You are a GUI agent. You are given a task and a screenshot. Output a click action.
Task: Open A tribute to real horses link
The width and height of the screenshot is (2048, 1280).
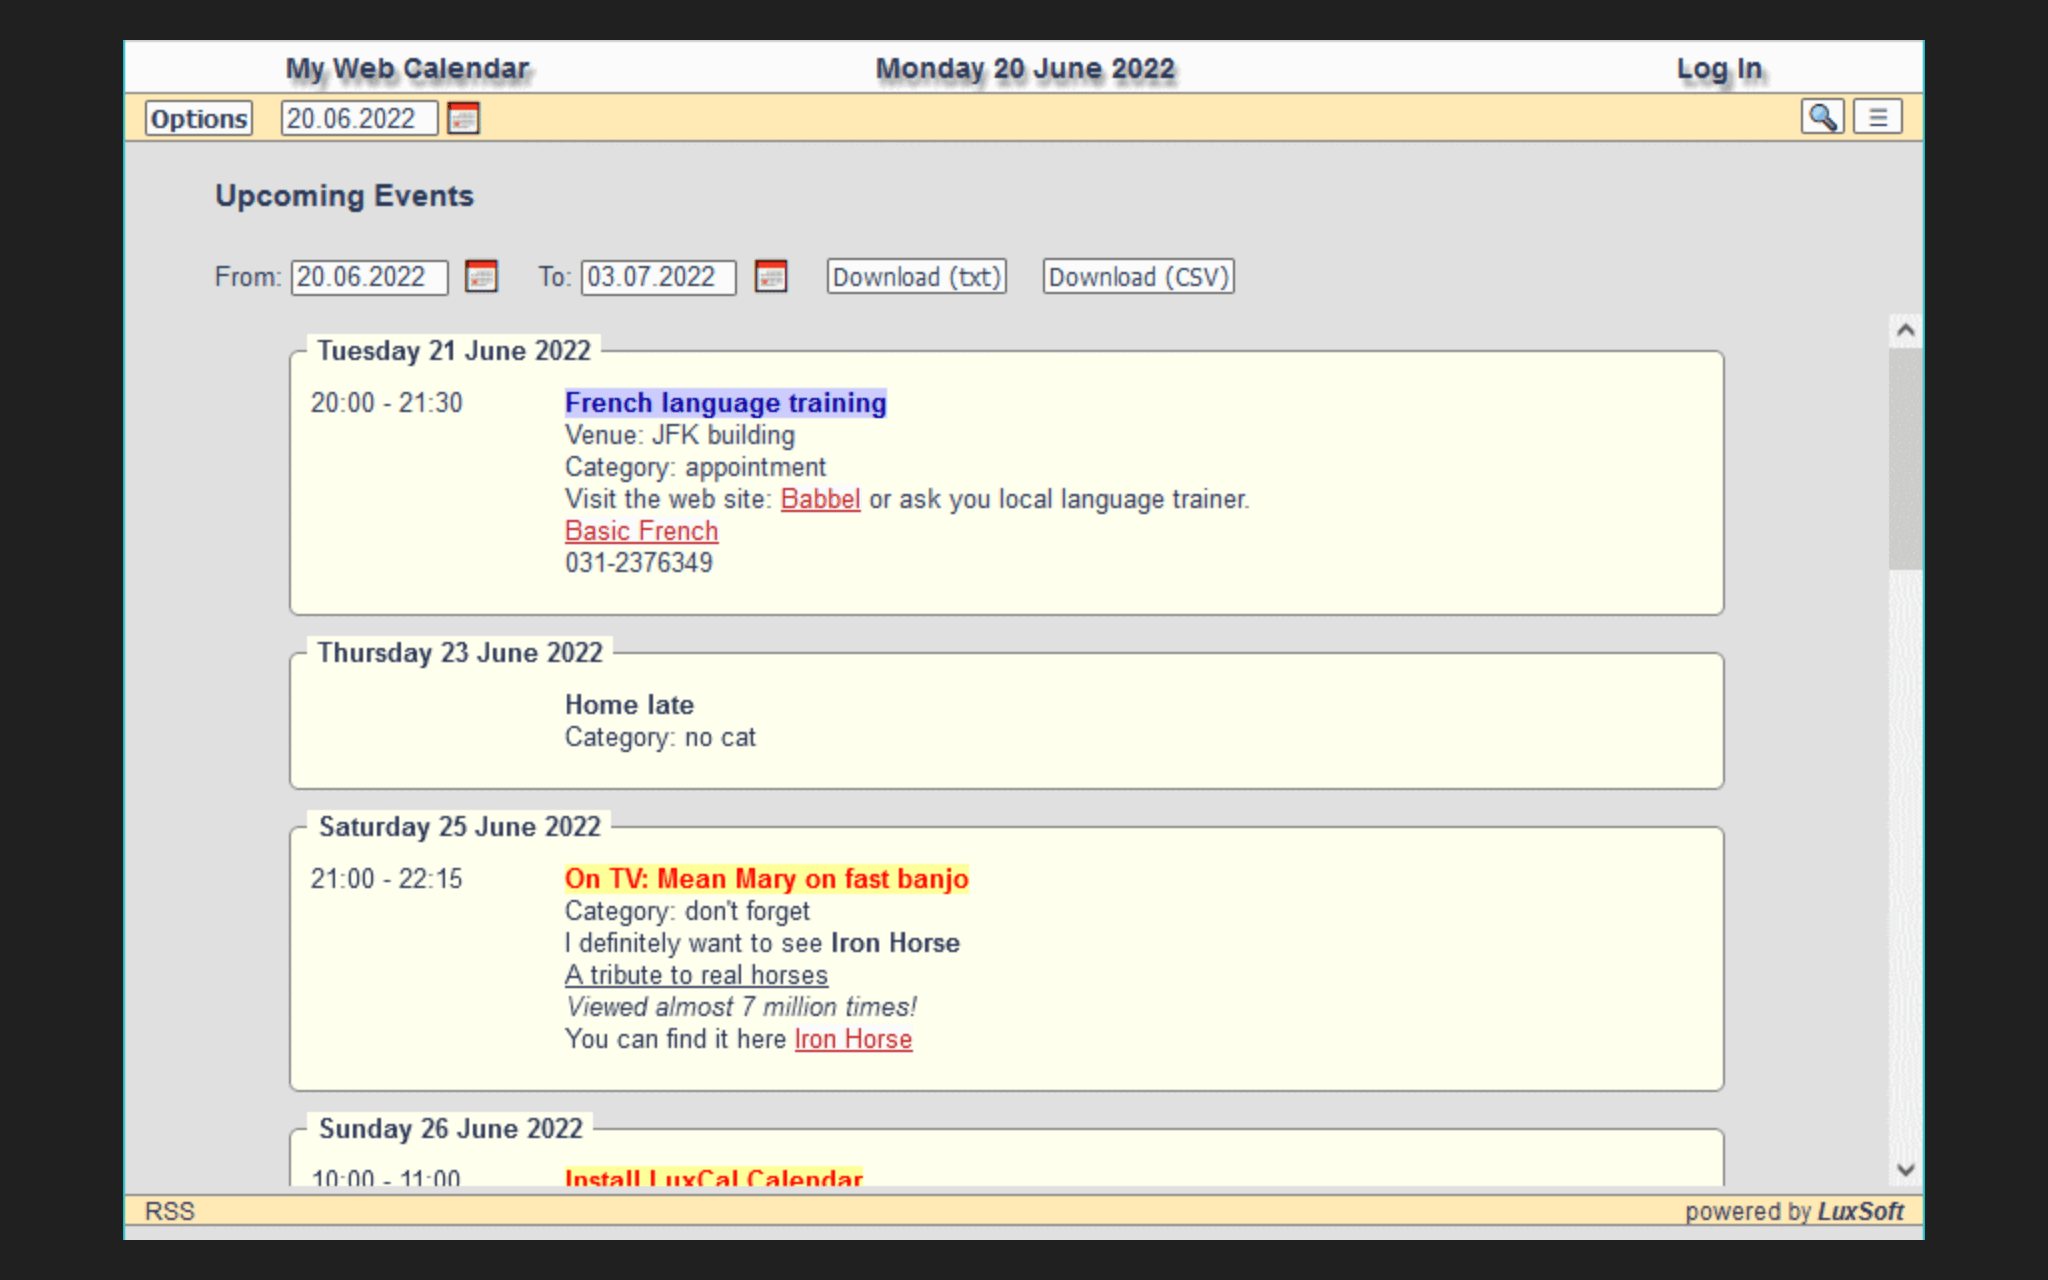click(696, 975)
